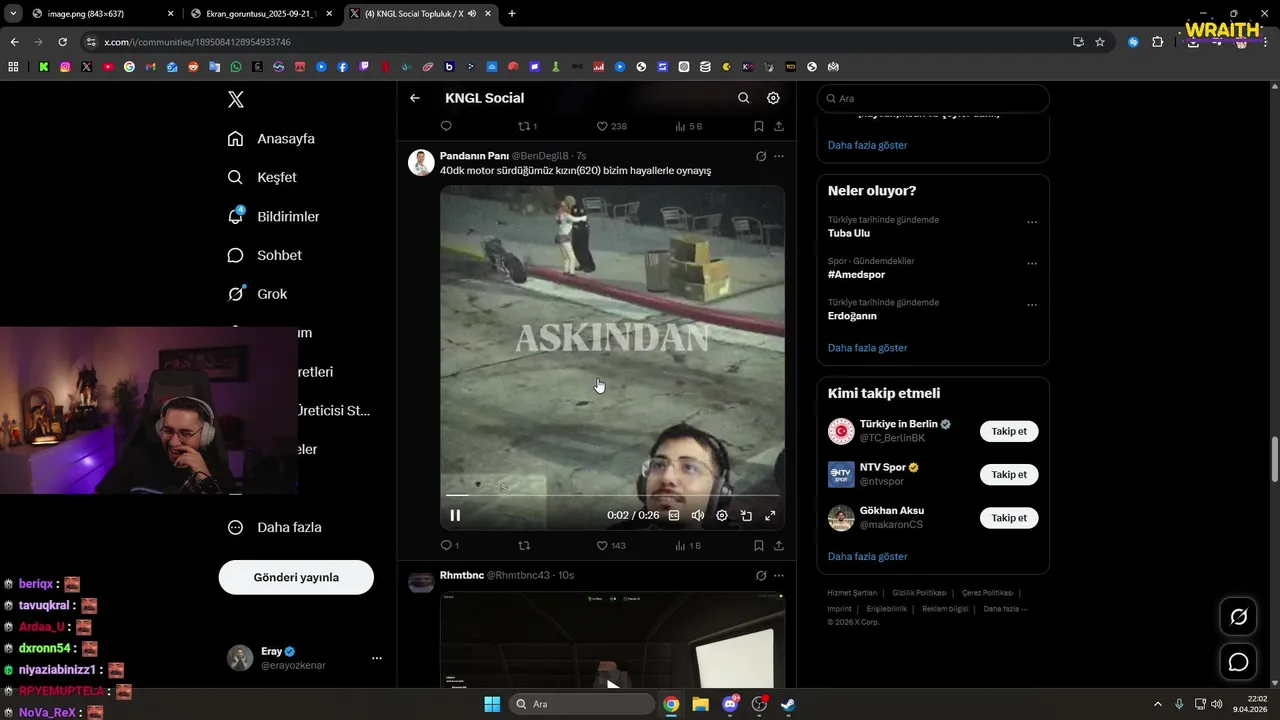Screen dimensions: 1280x720
Task: Open a new browser tab
Action: (512, 14)
